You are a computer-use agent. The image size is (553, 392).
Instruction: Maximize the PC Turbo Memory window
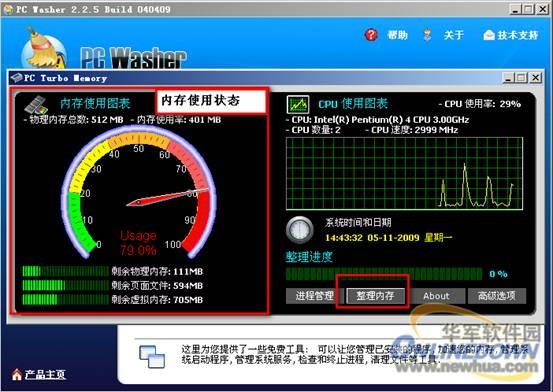point(522,78)
